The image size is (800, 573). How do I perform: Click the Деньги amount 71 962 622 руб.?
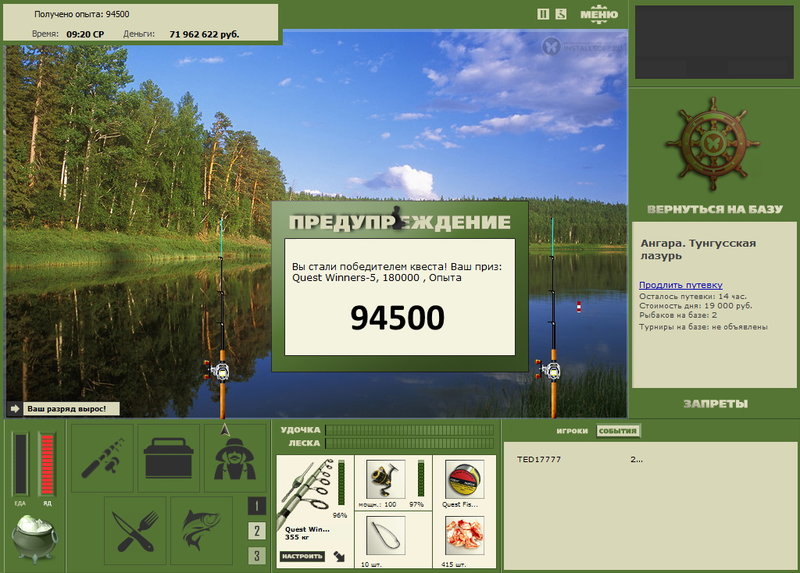point(204,34)
